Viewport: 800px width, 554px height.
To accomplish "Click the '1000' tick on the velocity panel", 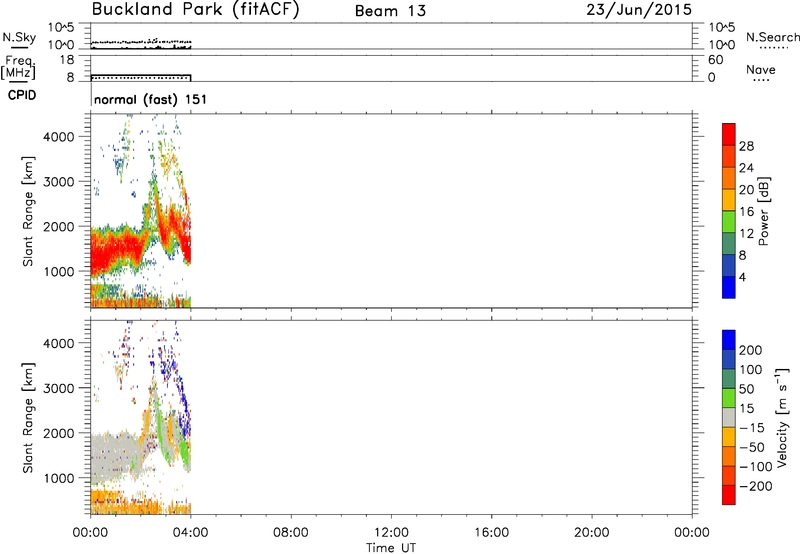I will (59, 478).
